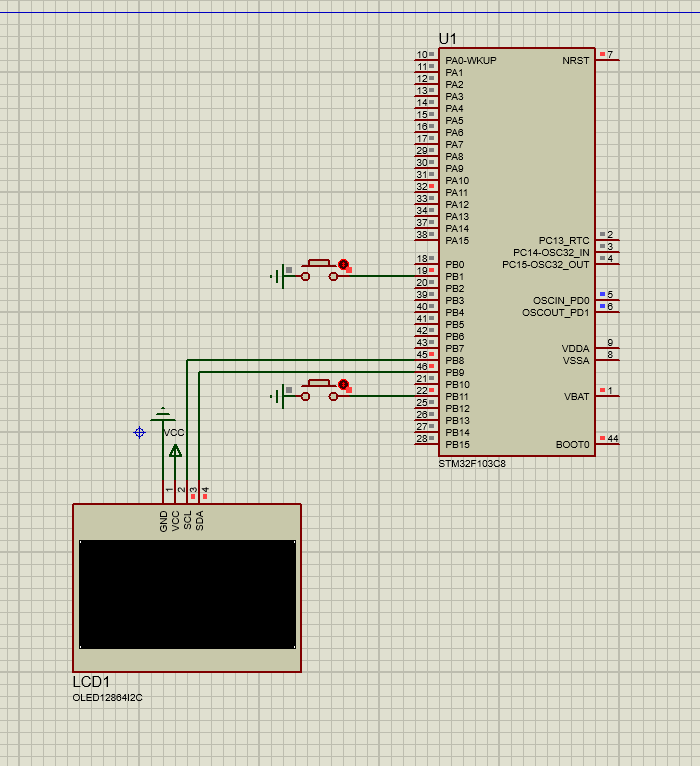Click the PB15 pin label

click(x=457, y=445)
